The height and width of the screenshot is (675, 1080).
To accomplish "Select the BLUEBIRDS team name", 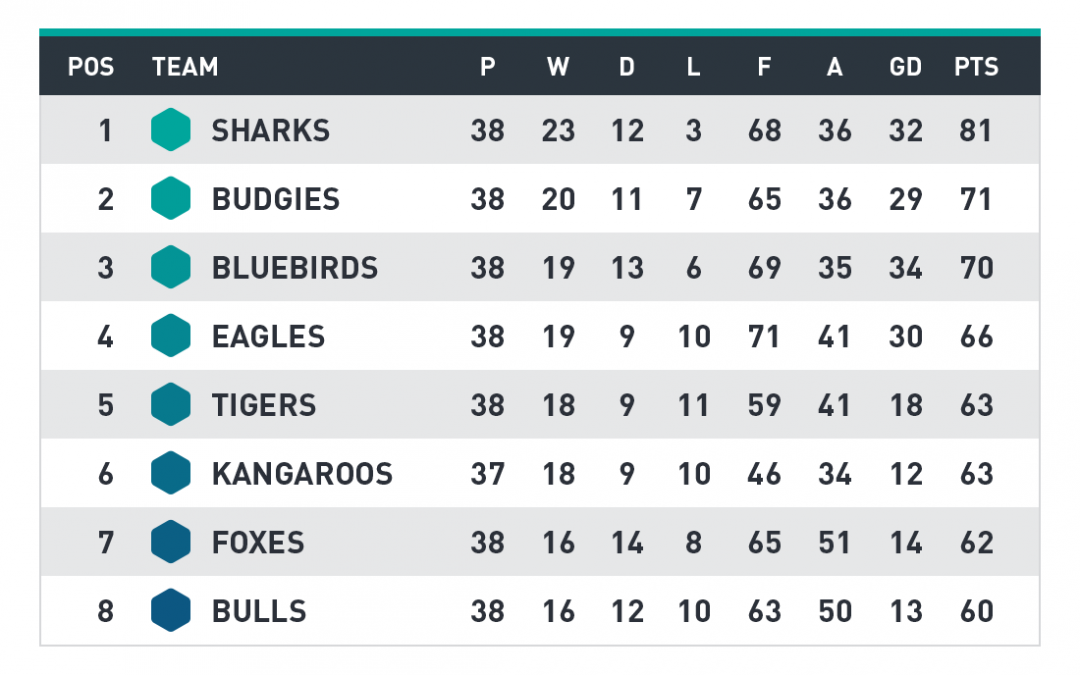I will [295, 268].
